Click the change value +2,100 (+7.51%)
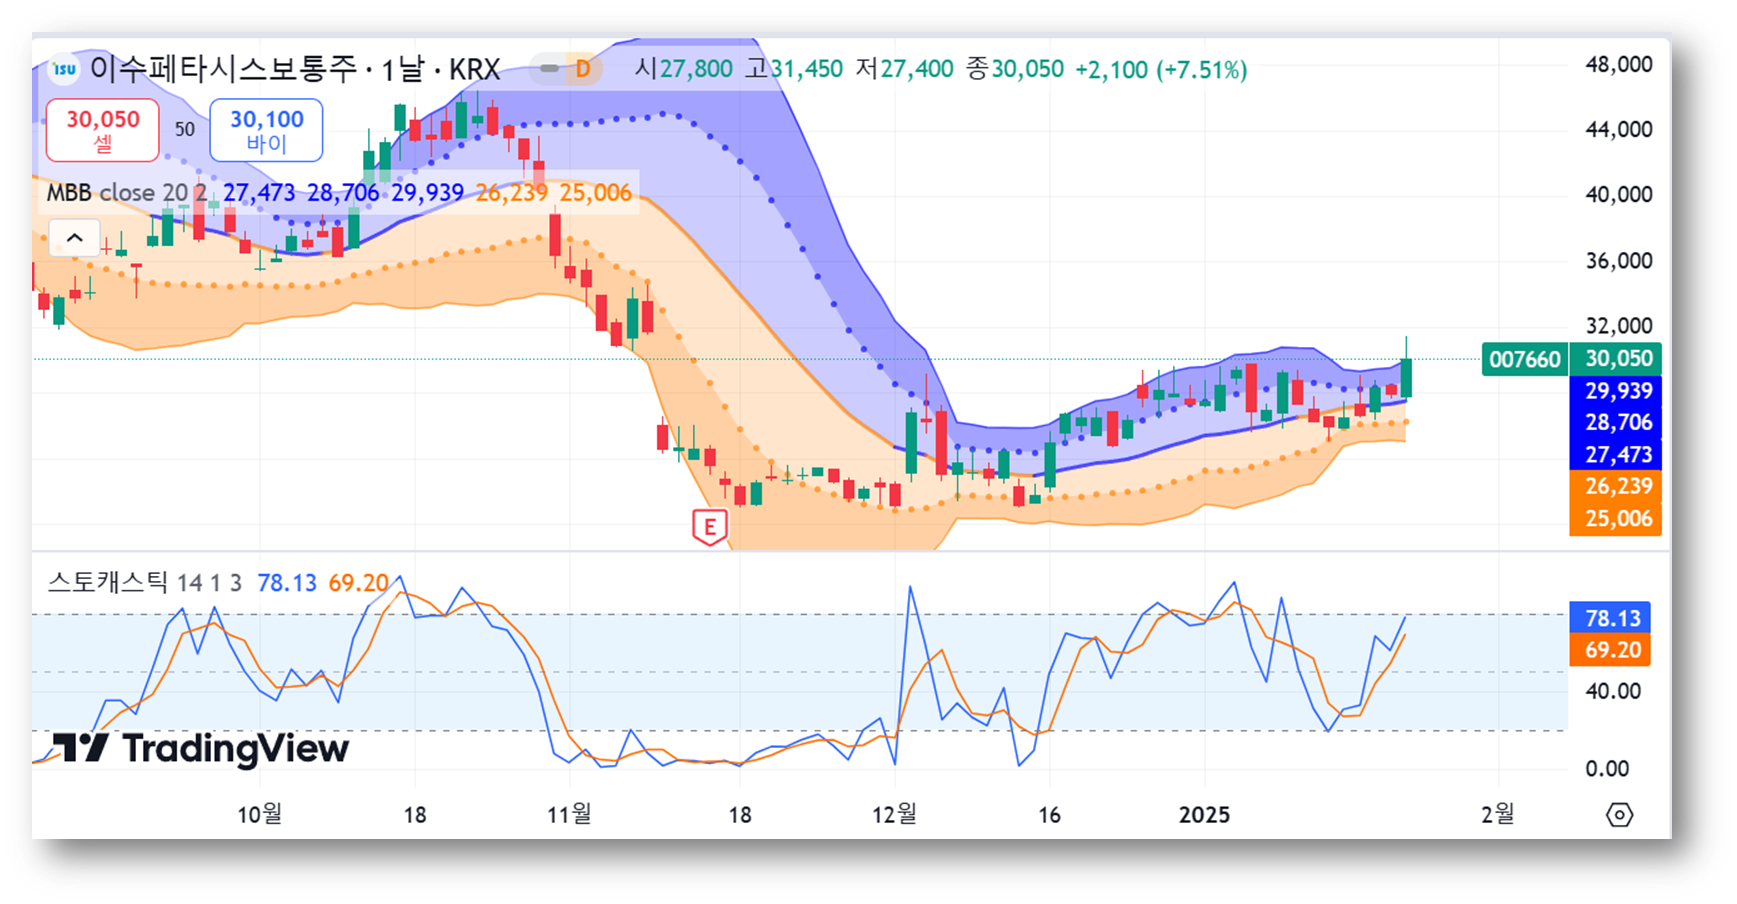The image size is (1737, 904). click(1161, 69)
